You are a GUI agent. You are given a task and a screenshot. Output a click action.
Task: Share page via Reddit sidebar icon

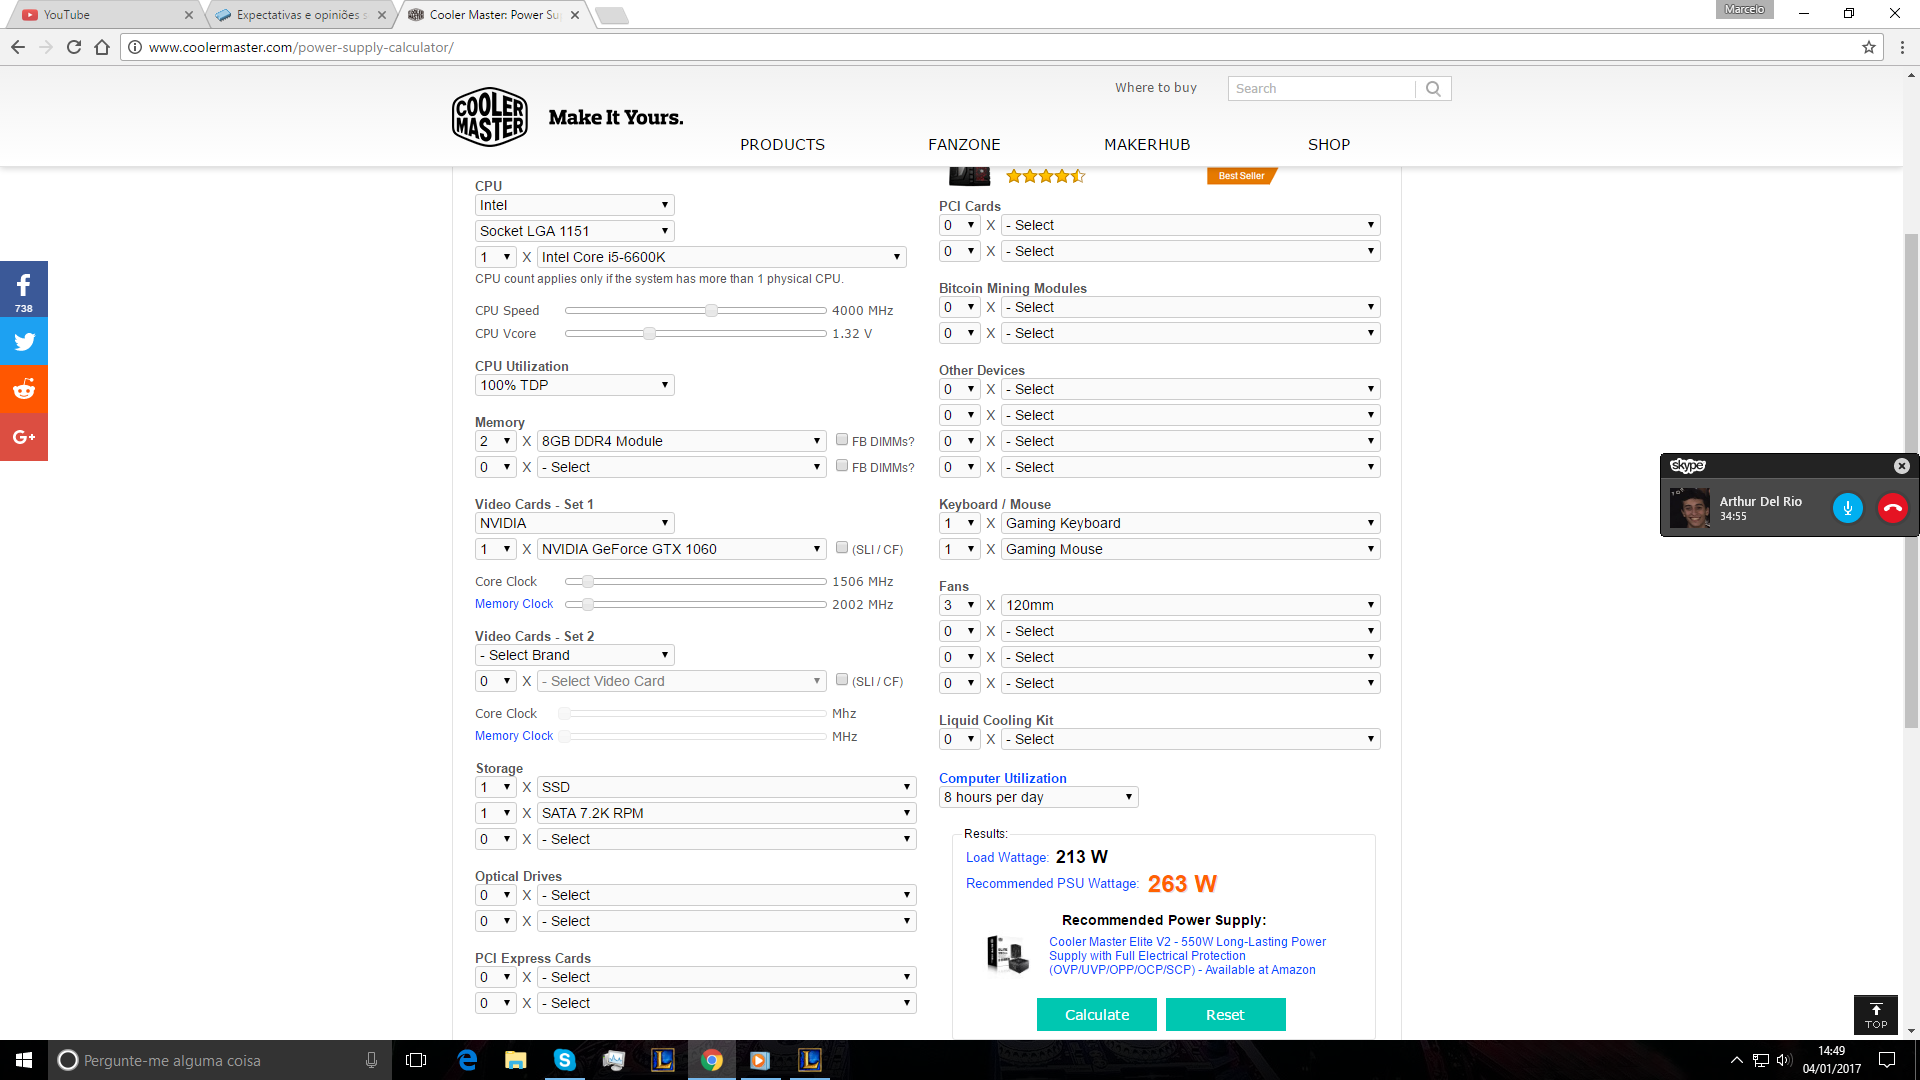tap(24, 389)
